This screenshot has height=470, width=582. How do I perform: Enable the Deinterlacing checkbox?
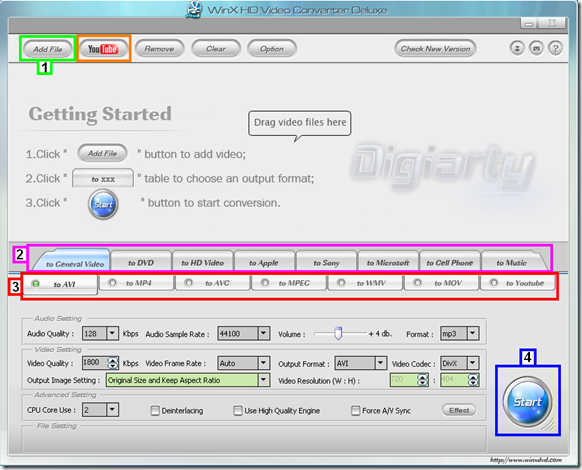pos(155,411)
